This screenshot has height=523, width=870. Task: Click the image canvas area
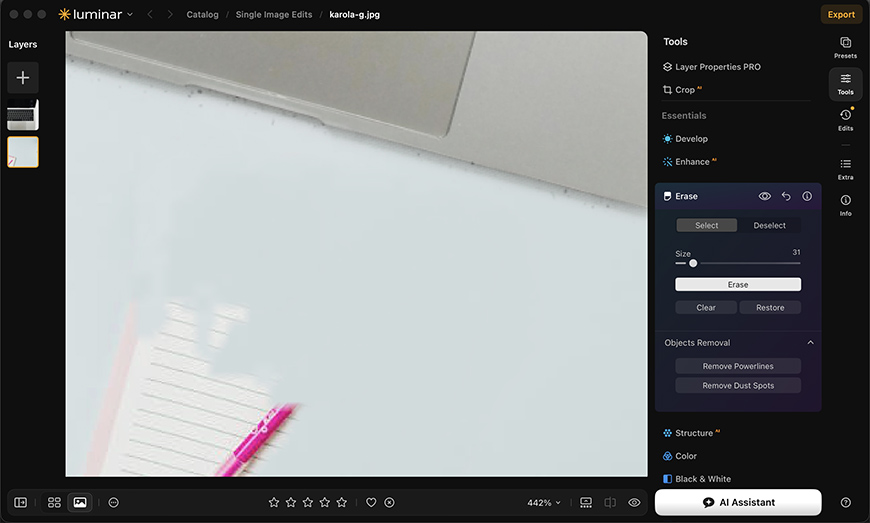click(356, 253)
